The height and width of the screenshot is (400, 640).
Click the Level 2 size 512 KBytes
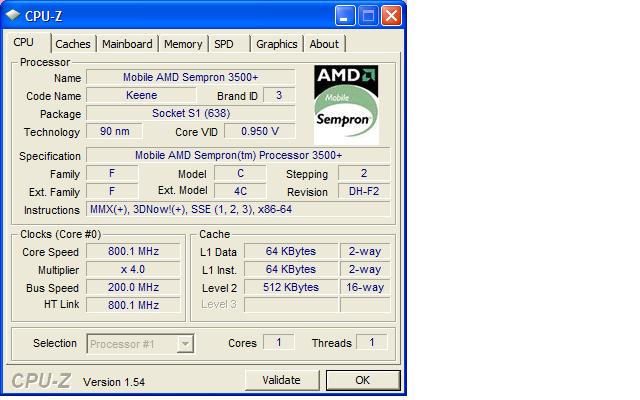pyautogui.click(x=291, y=287)
